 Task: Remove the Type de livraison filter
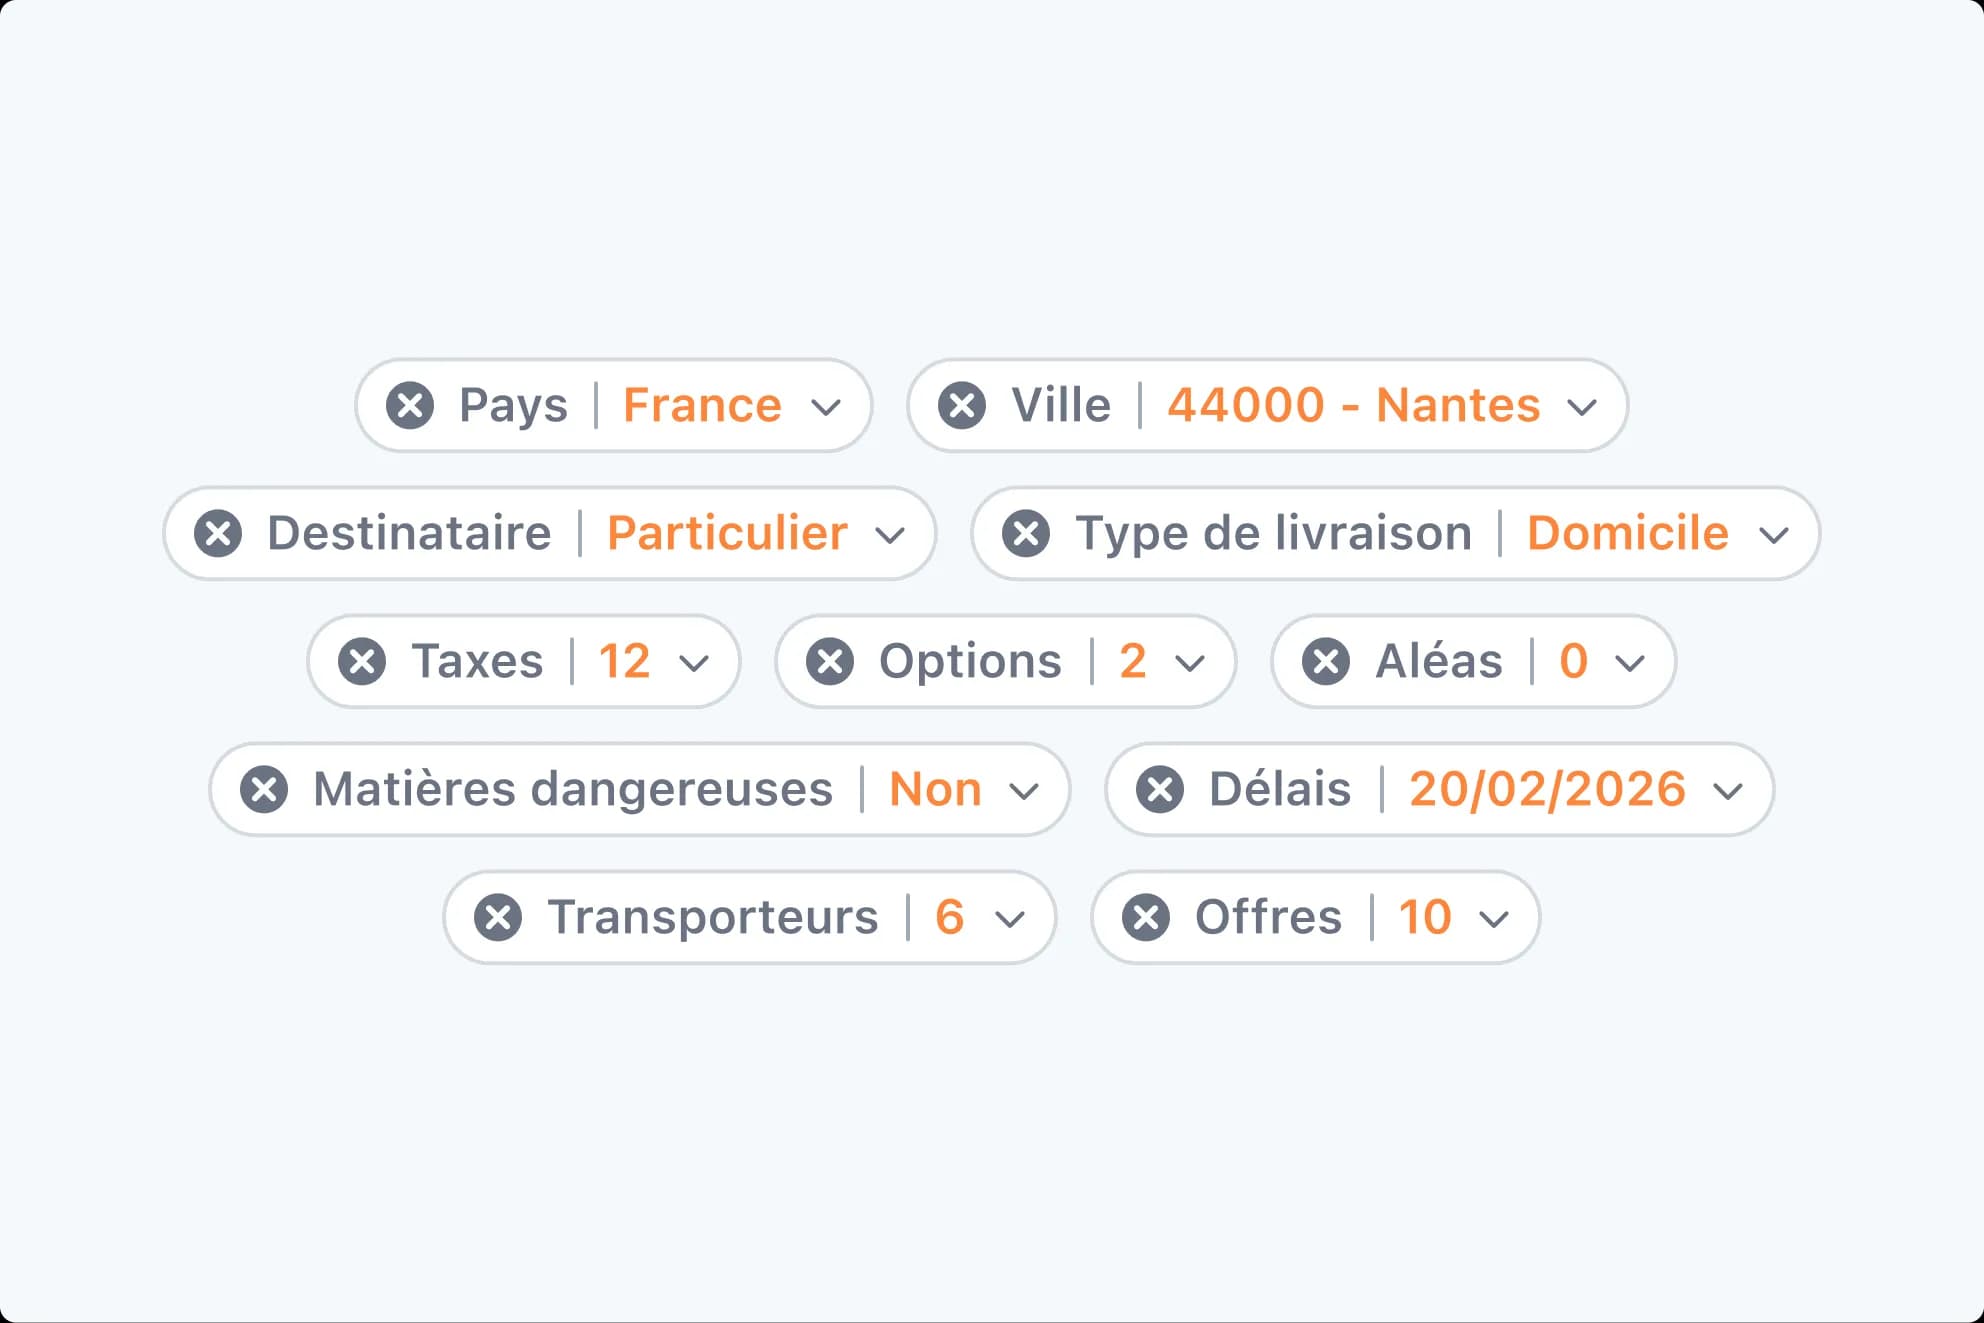(x=1026, y=533)
